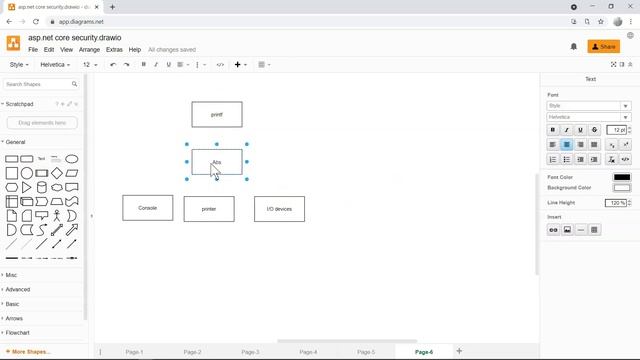Clear text formatting

(611, 159)
